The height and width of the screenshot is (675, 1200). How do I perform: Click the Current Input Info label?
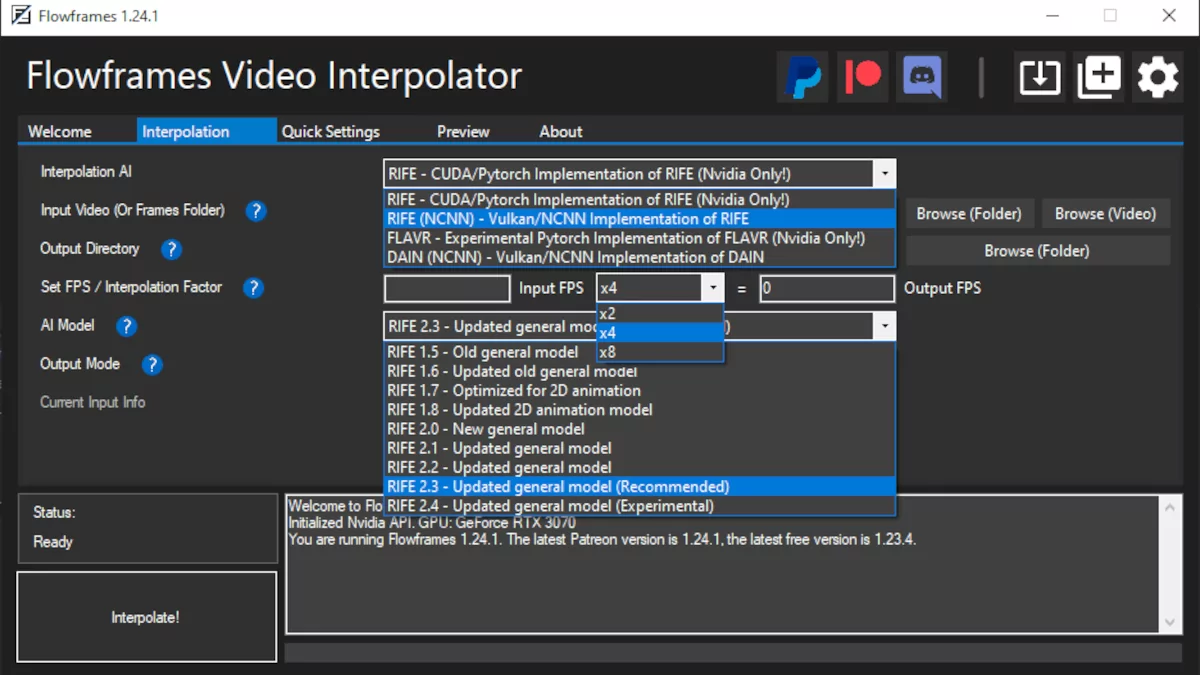pos(92,402)
